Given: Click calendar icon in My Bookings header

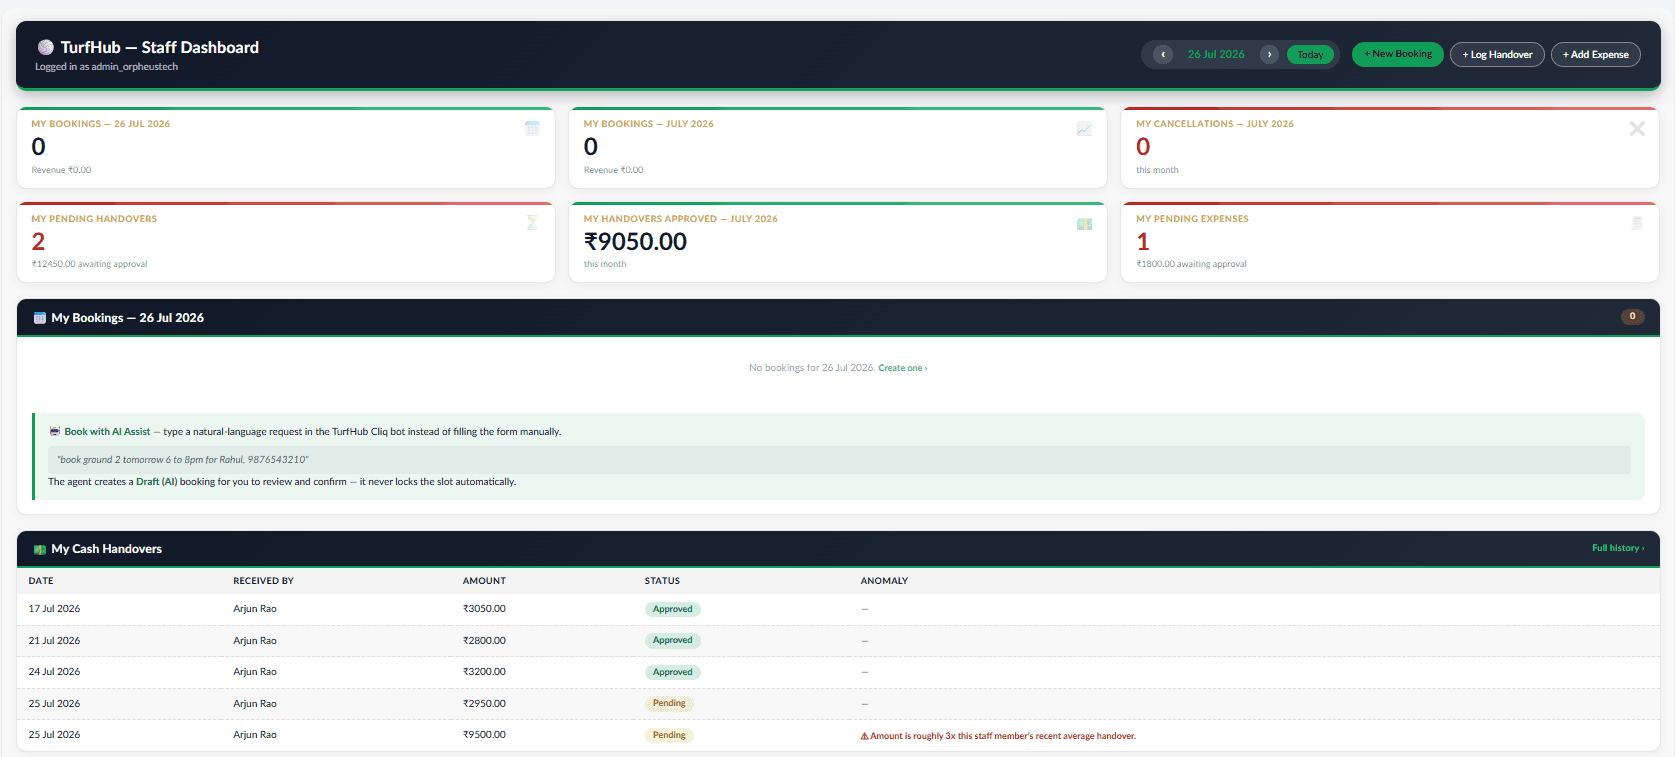Looking at the screenshot, I should pos(40,318).
